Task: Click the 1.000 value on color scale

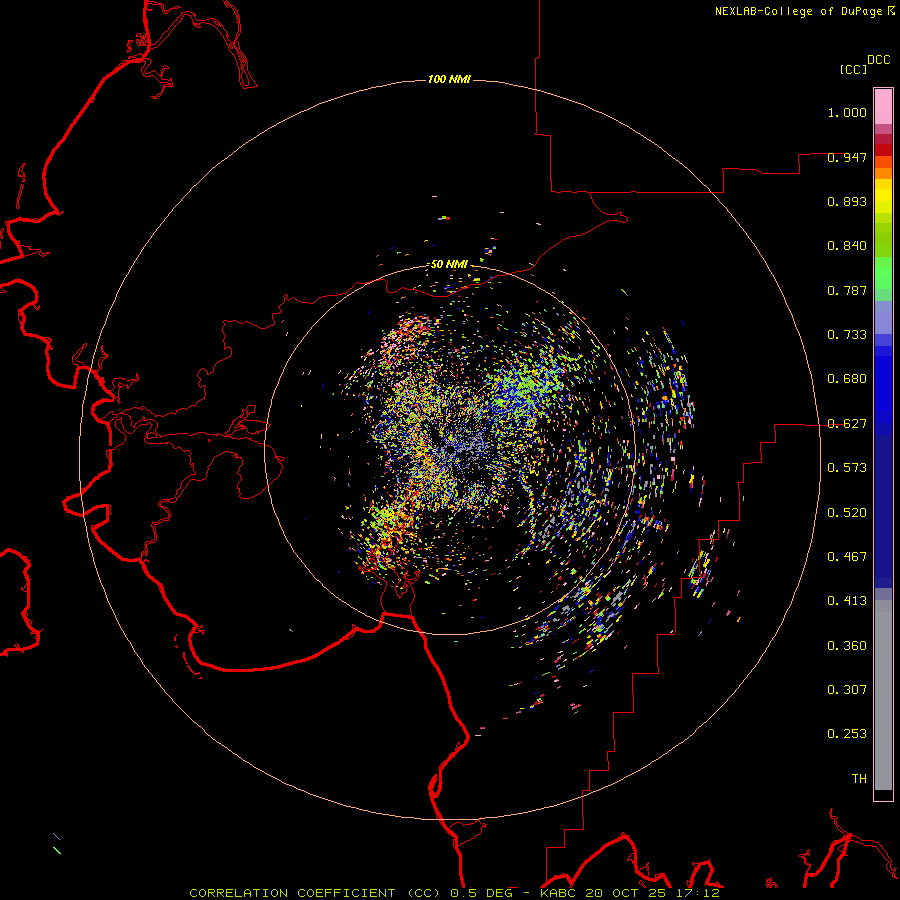Action: coord(847,112)
